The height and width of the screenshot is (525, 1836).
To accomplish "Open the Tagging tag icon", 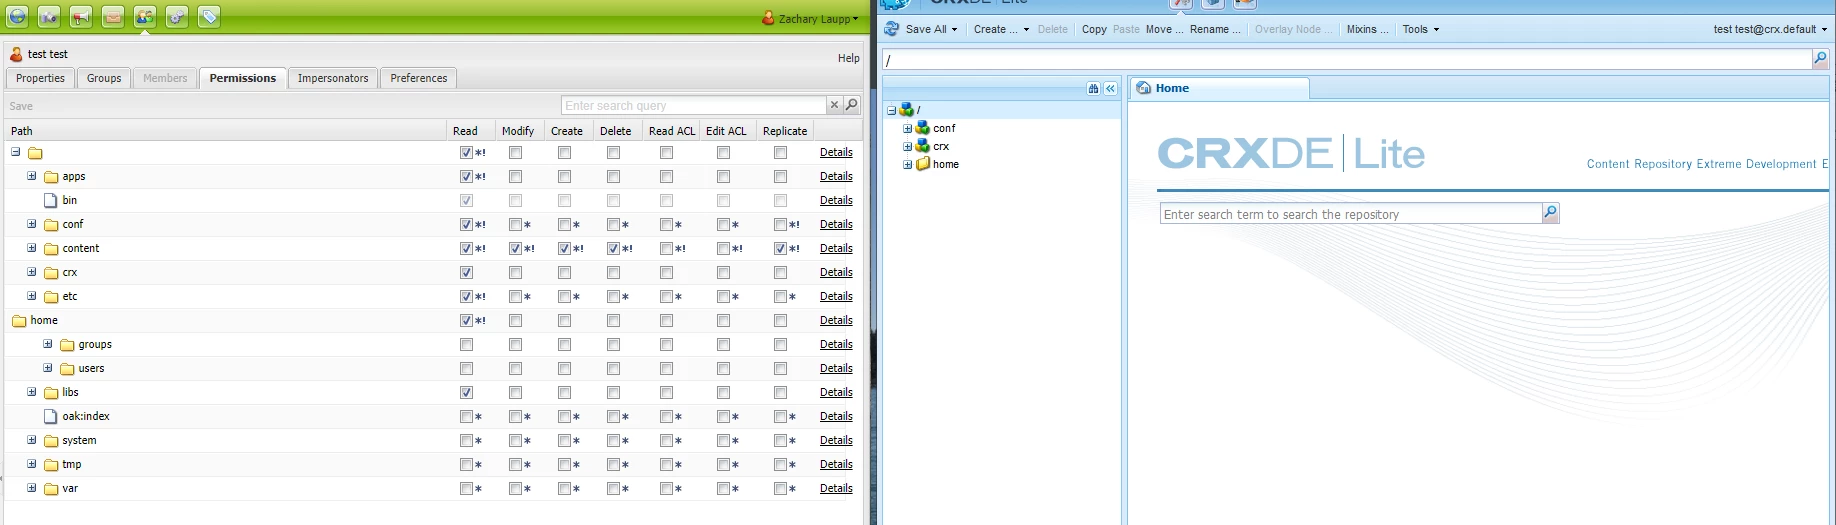I will (x=209, y=16).
